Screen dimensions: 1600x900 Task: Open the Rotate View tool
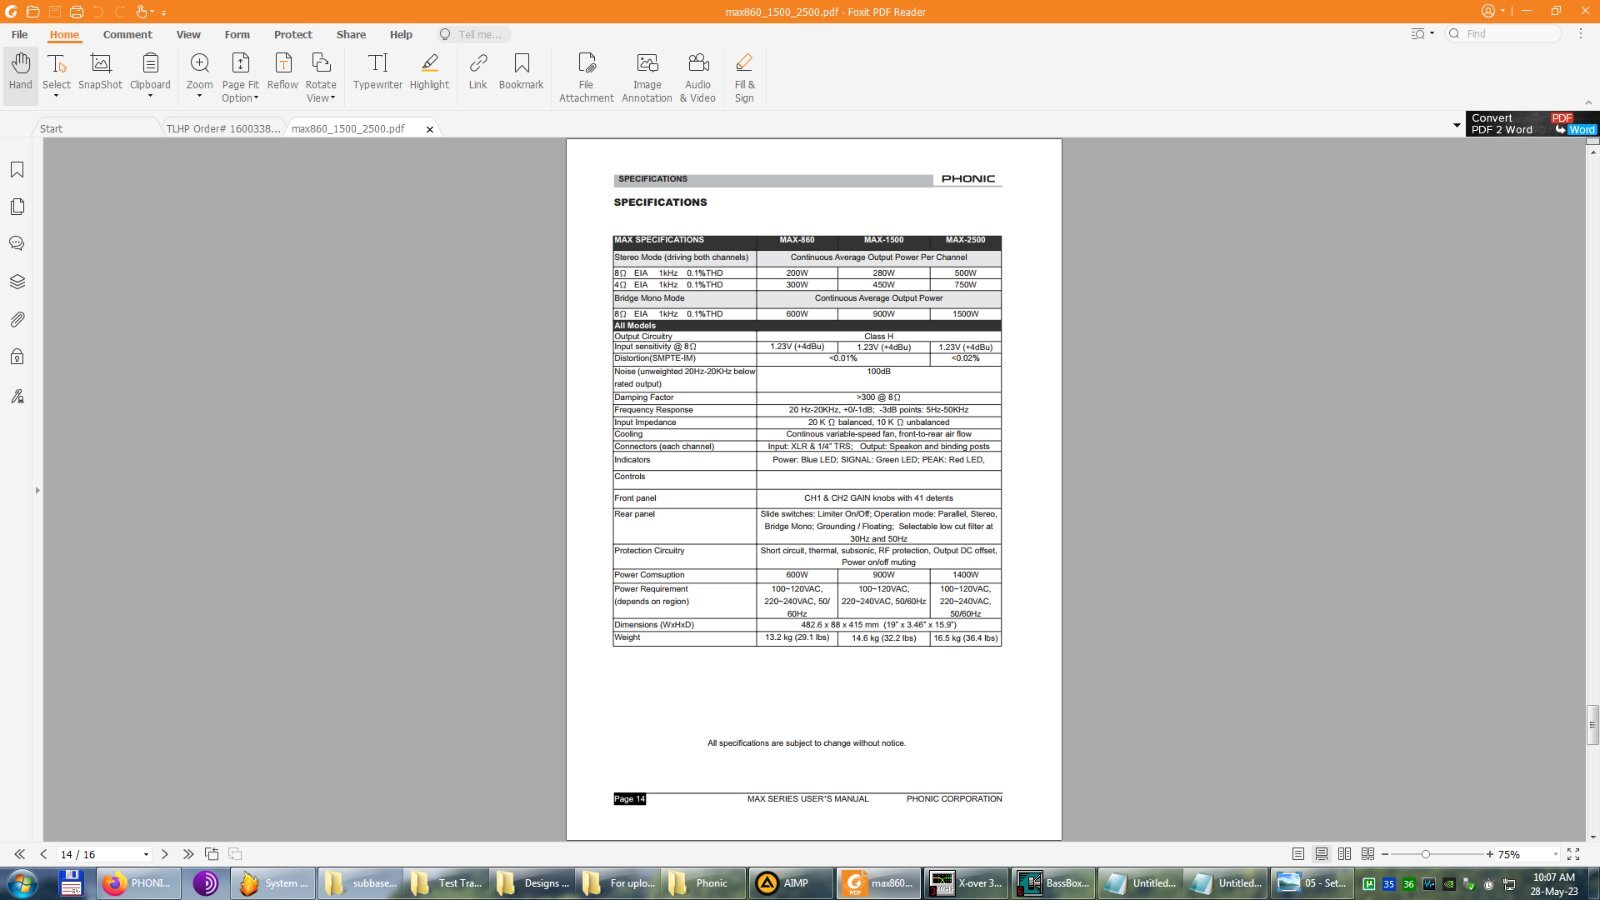click(x=321, y=76)
